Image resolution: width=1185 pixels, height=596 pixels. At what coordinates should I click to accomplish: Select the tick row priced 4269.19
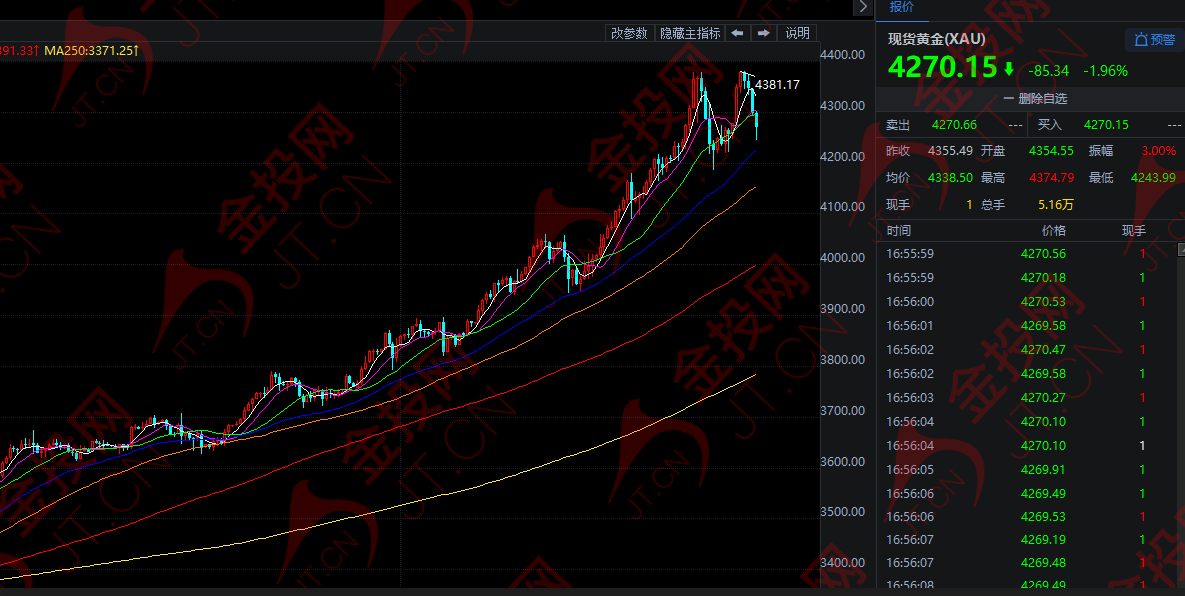[1026, 539]
